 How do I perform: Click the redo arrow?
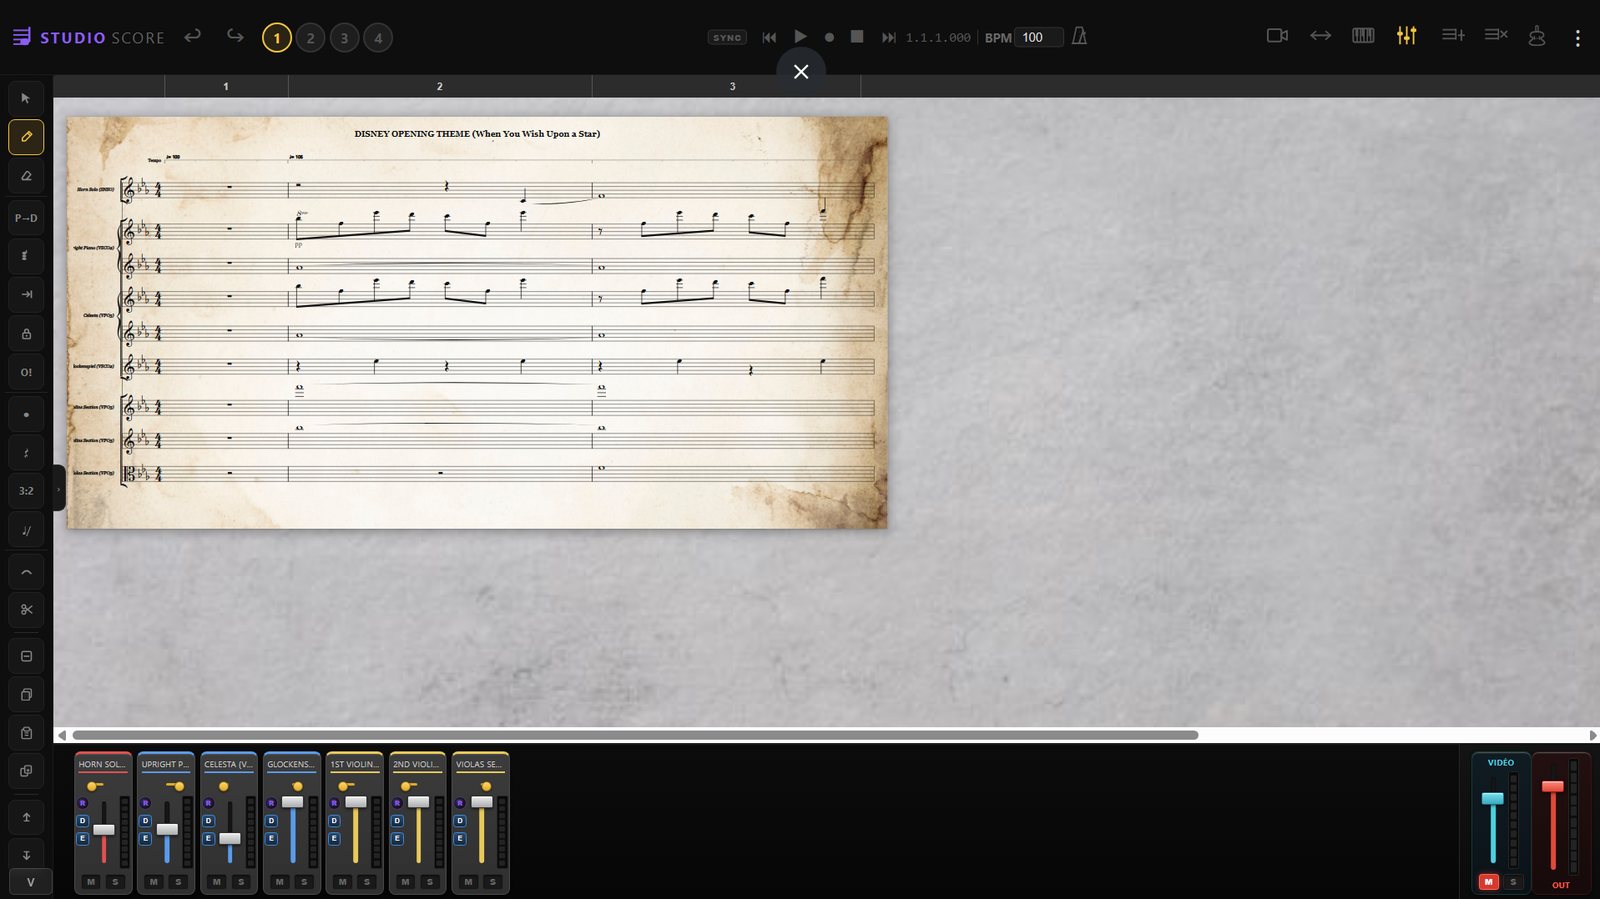coord(235,36)
